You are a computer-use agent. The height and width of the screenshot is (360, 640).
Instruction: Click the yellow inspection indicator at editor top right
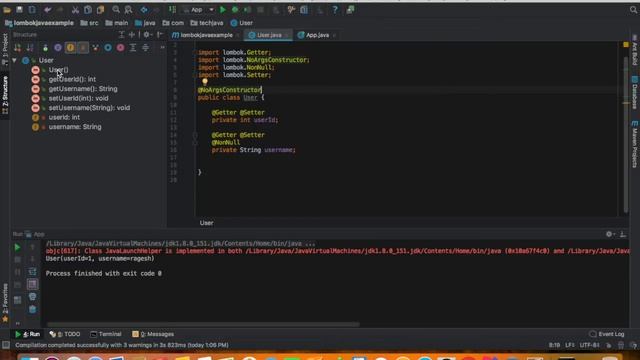626,44
